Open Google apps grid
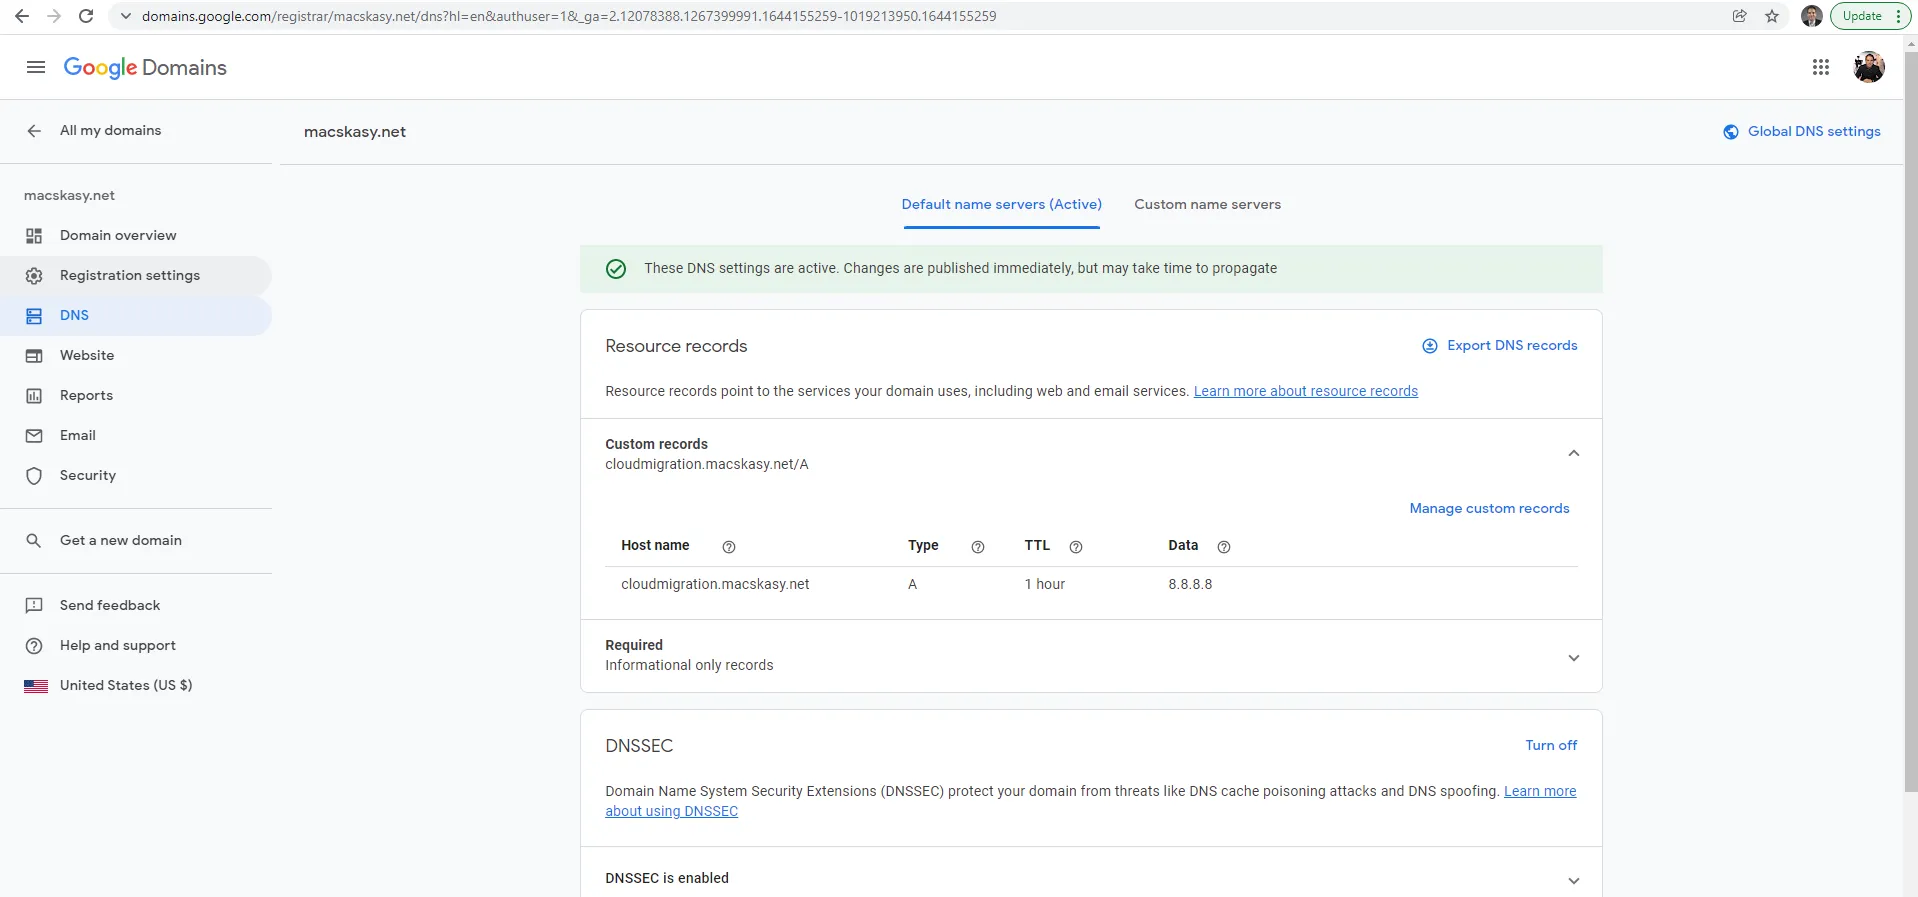Viewport: 1918px width, 897px height. pyautogui.click(x=1821, y=67)
